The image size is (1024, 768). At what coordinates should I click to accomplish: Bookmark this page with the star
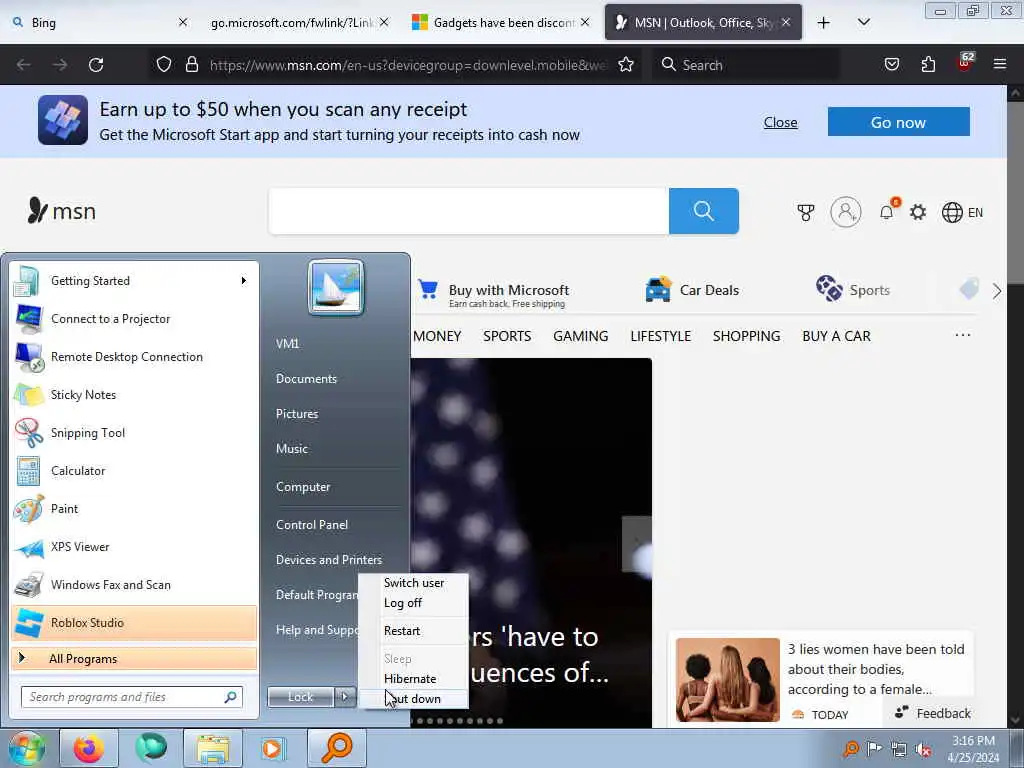coord(626,65)
